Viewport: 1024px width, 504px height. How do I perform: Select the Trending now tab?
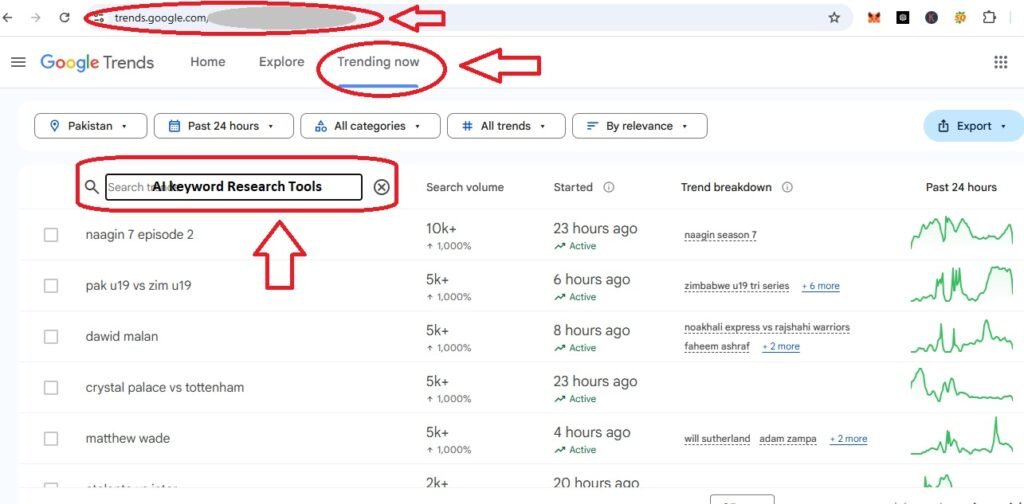pos(378,62)
